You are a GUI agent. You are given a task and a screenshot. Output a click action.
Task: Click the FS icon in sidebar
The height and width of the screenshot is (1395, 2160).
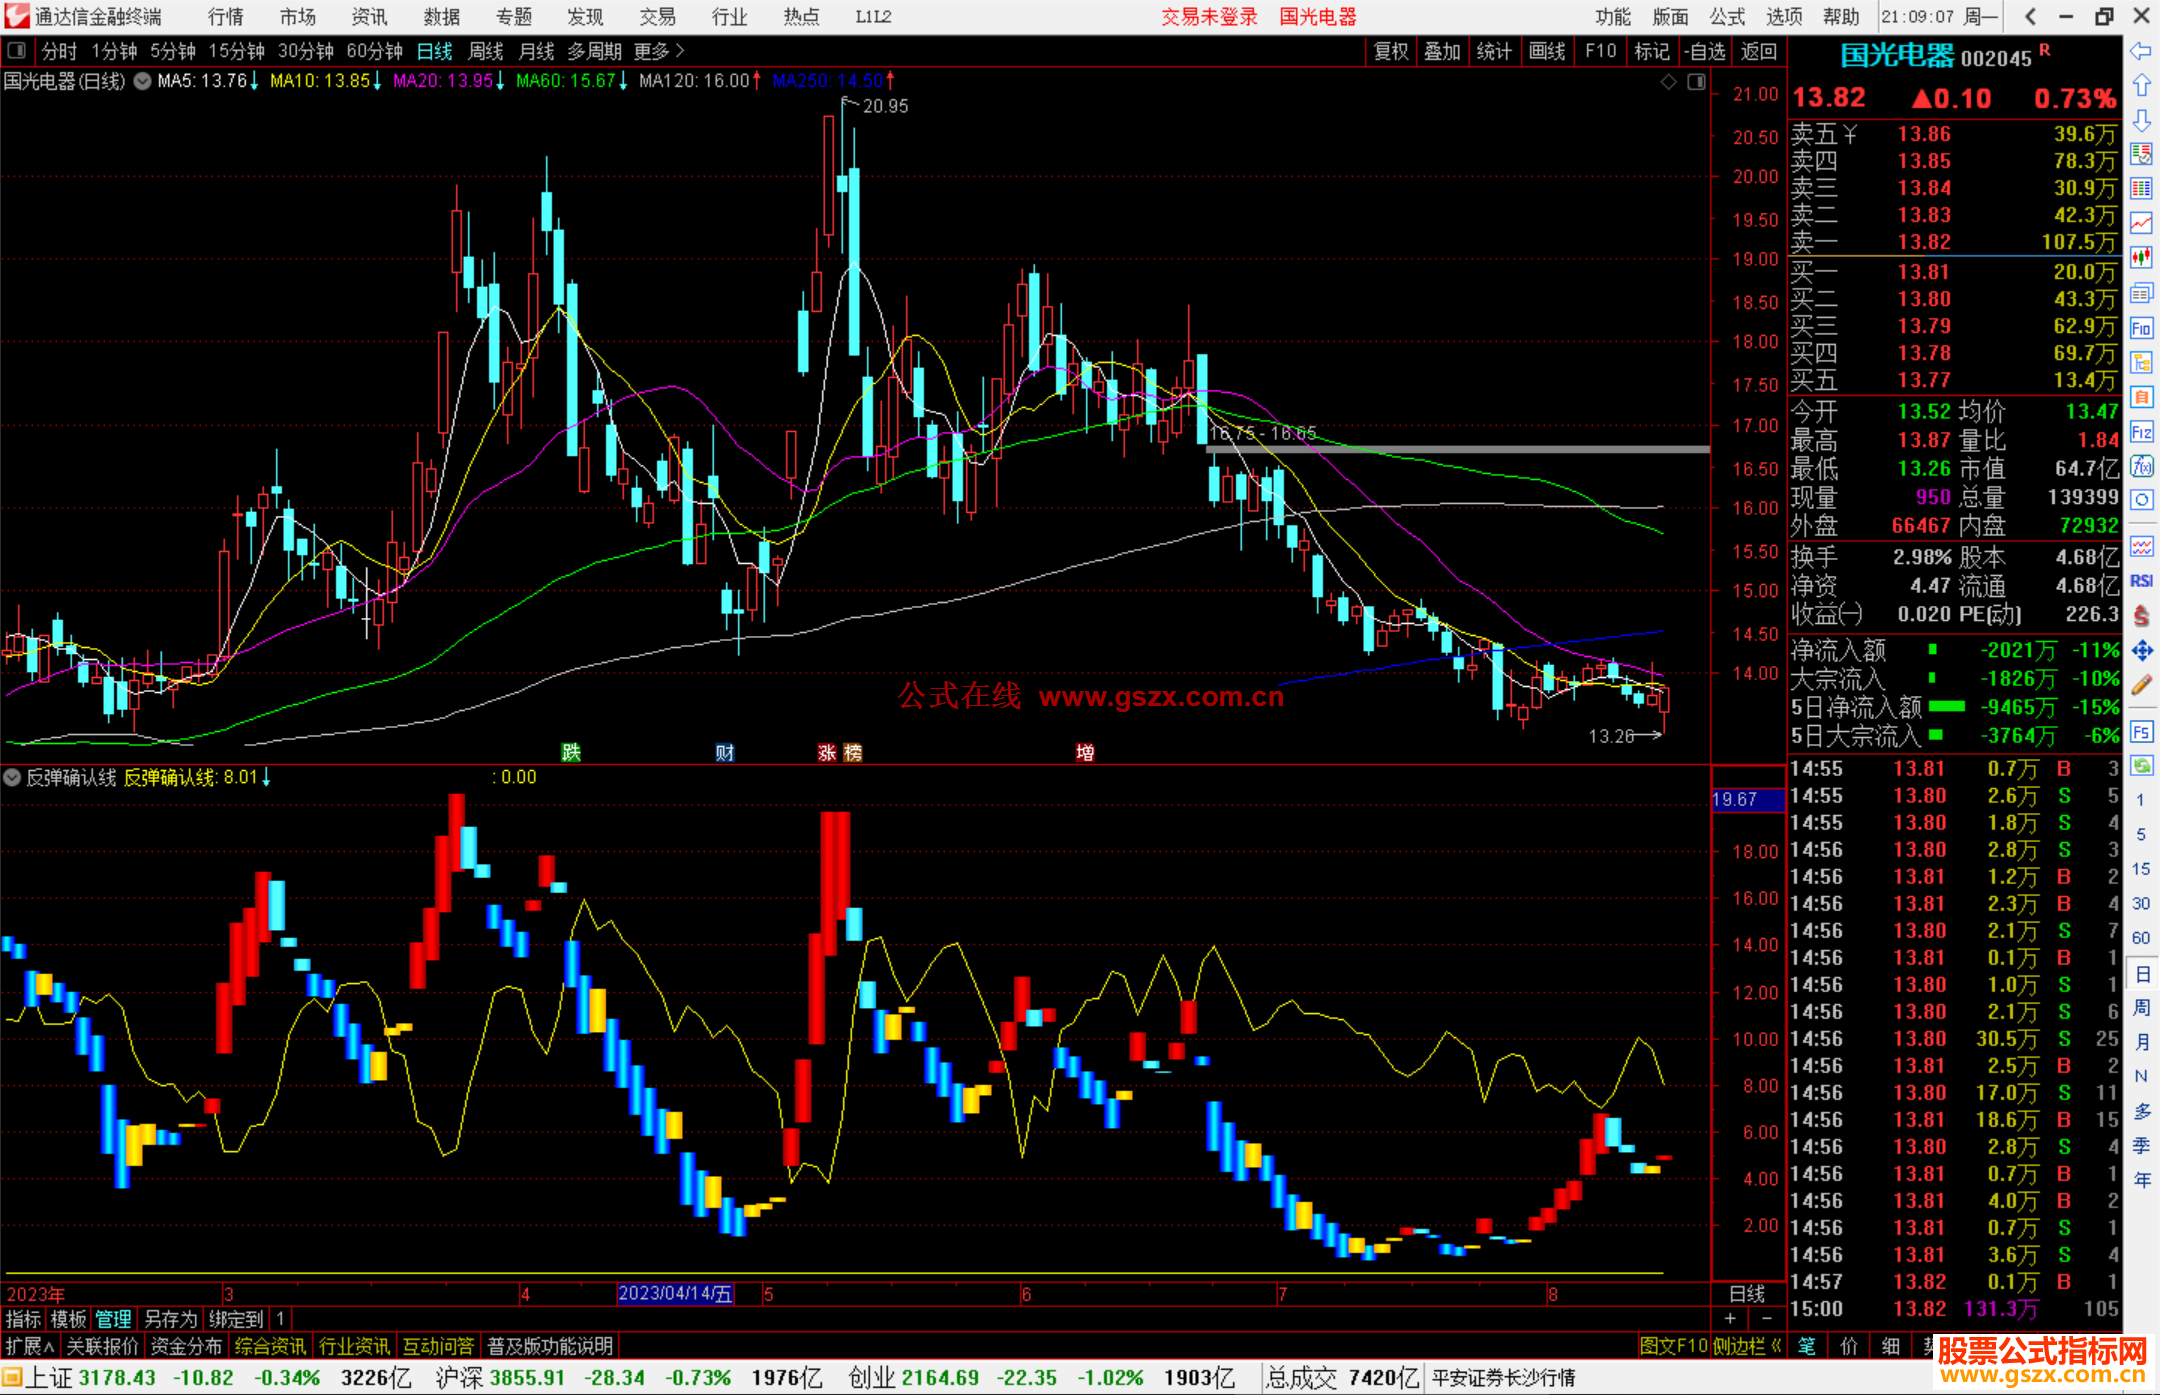coord(2141,732)
